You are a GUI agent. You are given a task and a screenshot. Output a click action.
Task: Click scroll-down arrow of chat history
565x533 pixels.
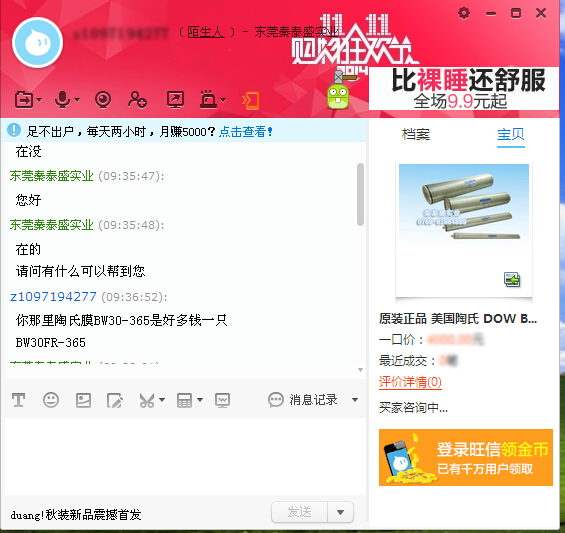pos(360,370)
